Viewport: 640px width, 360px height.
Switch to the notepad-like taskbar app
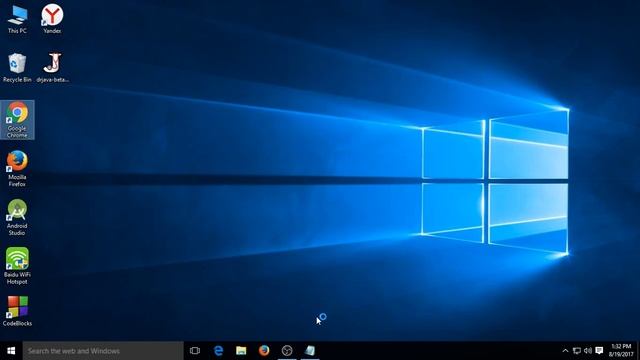310,351
